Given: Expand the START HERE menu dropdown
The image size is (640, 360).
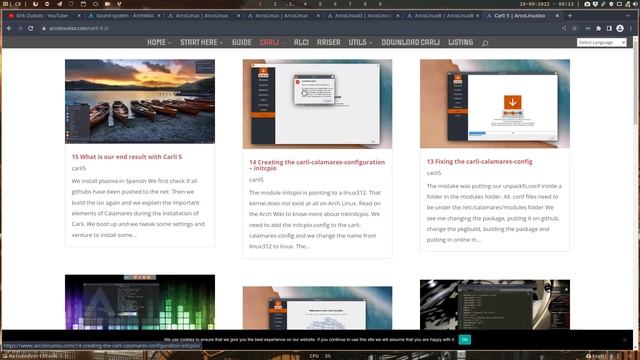Looking at the screenshot, I should point(201,42).
